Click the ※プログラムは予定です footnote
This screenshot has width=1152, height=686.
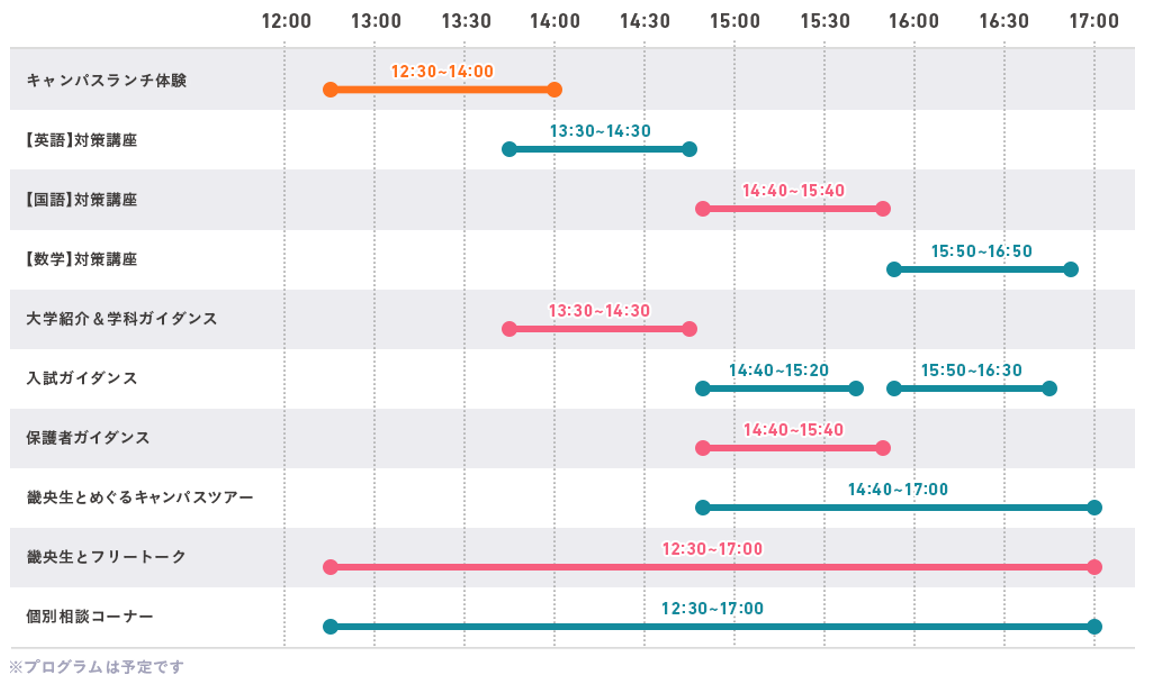(x=97, y=666)
